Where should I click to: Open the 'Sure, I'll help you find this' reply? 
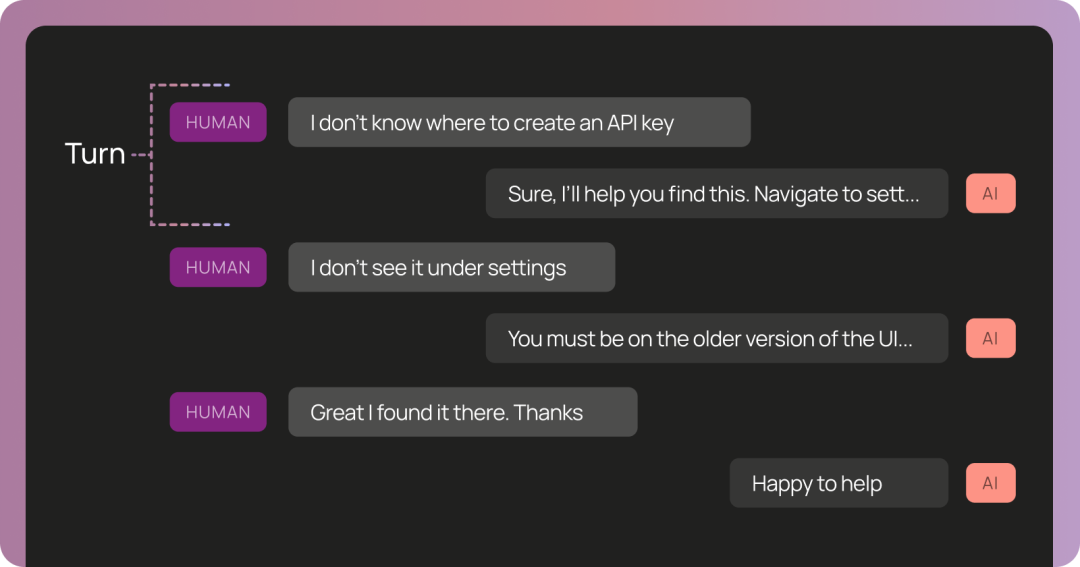[x=717, y=194]
